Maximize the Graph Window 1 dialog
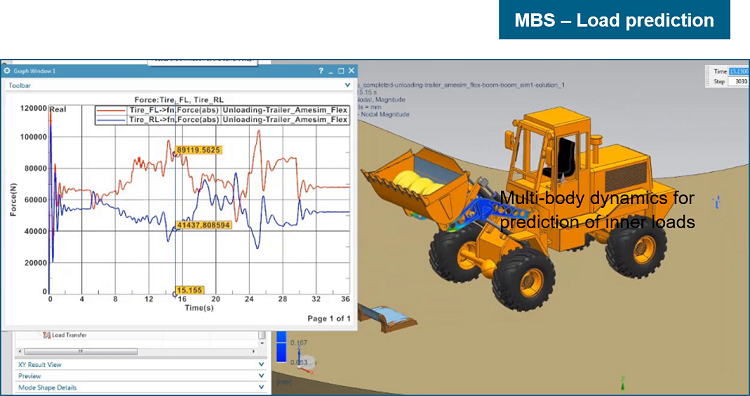Viewport: 750px width, 396px height. pyautogui.click(x=341, y=71)
